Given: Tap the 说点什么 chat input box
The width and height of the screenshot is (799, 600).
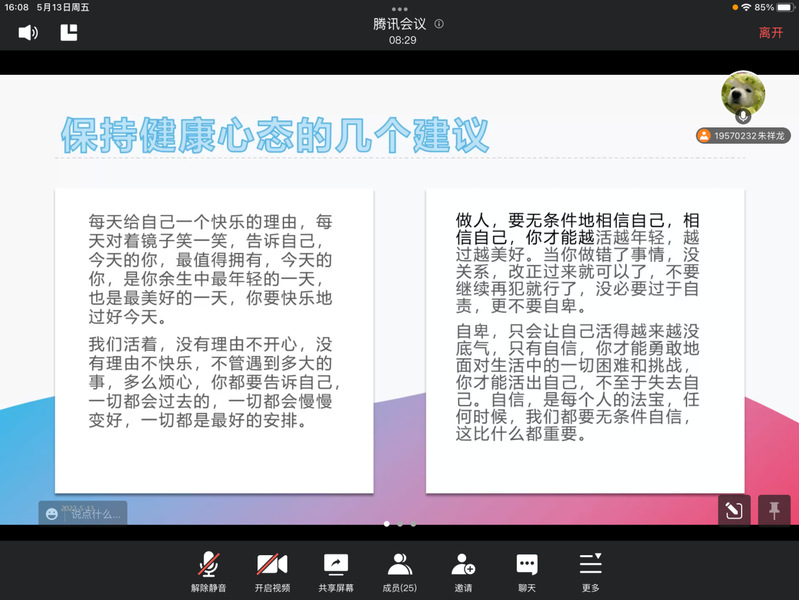Looking at the screenshot, I should click(x=83, y=513).
